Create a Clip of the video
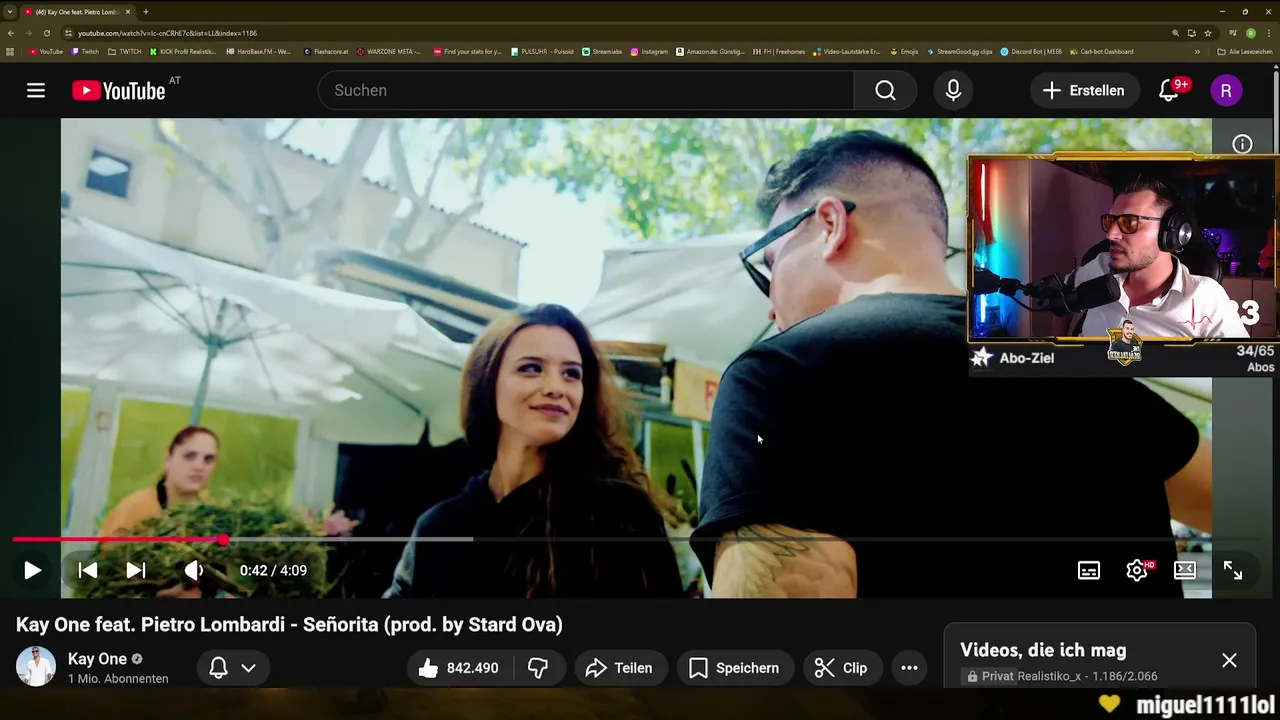 pos(842,668)
